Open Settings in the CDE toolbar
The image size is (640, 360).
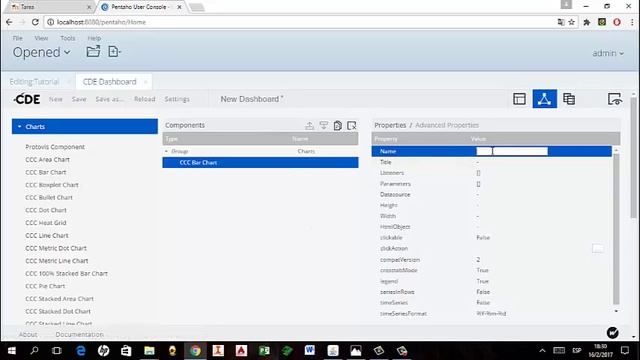(177, 99)
